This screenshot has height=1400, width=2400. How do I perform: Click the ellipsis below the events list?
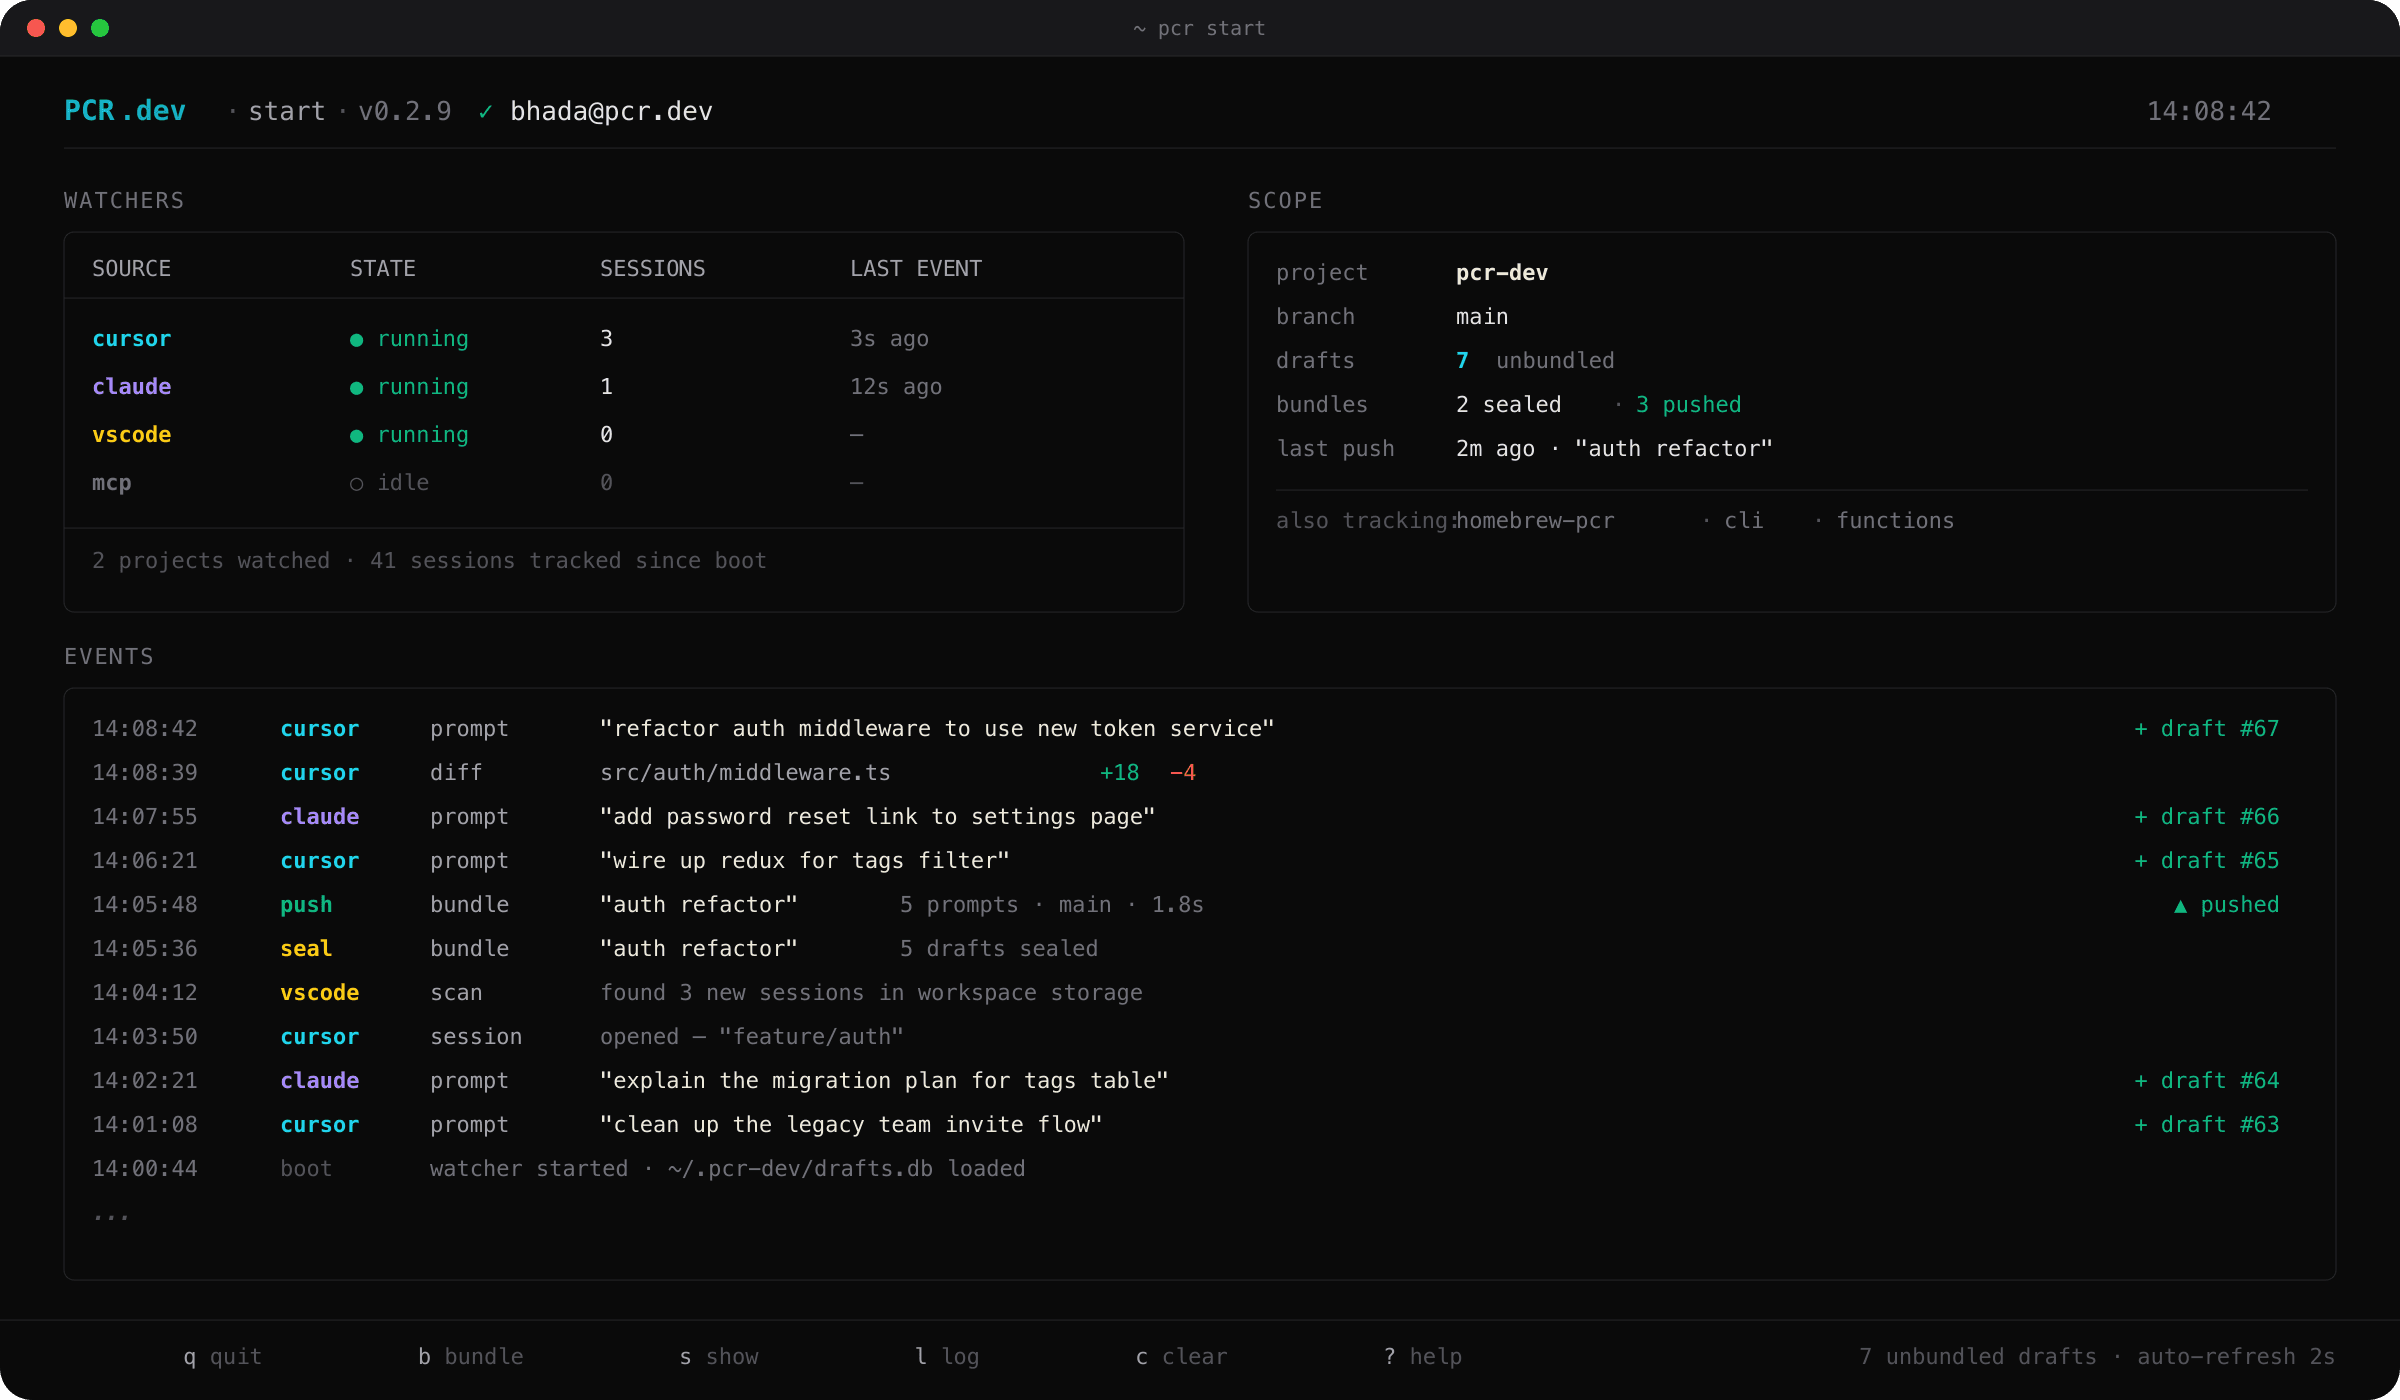(x=111, y=1219)
